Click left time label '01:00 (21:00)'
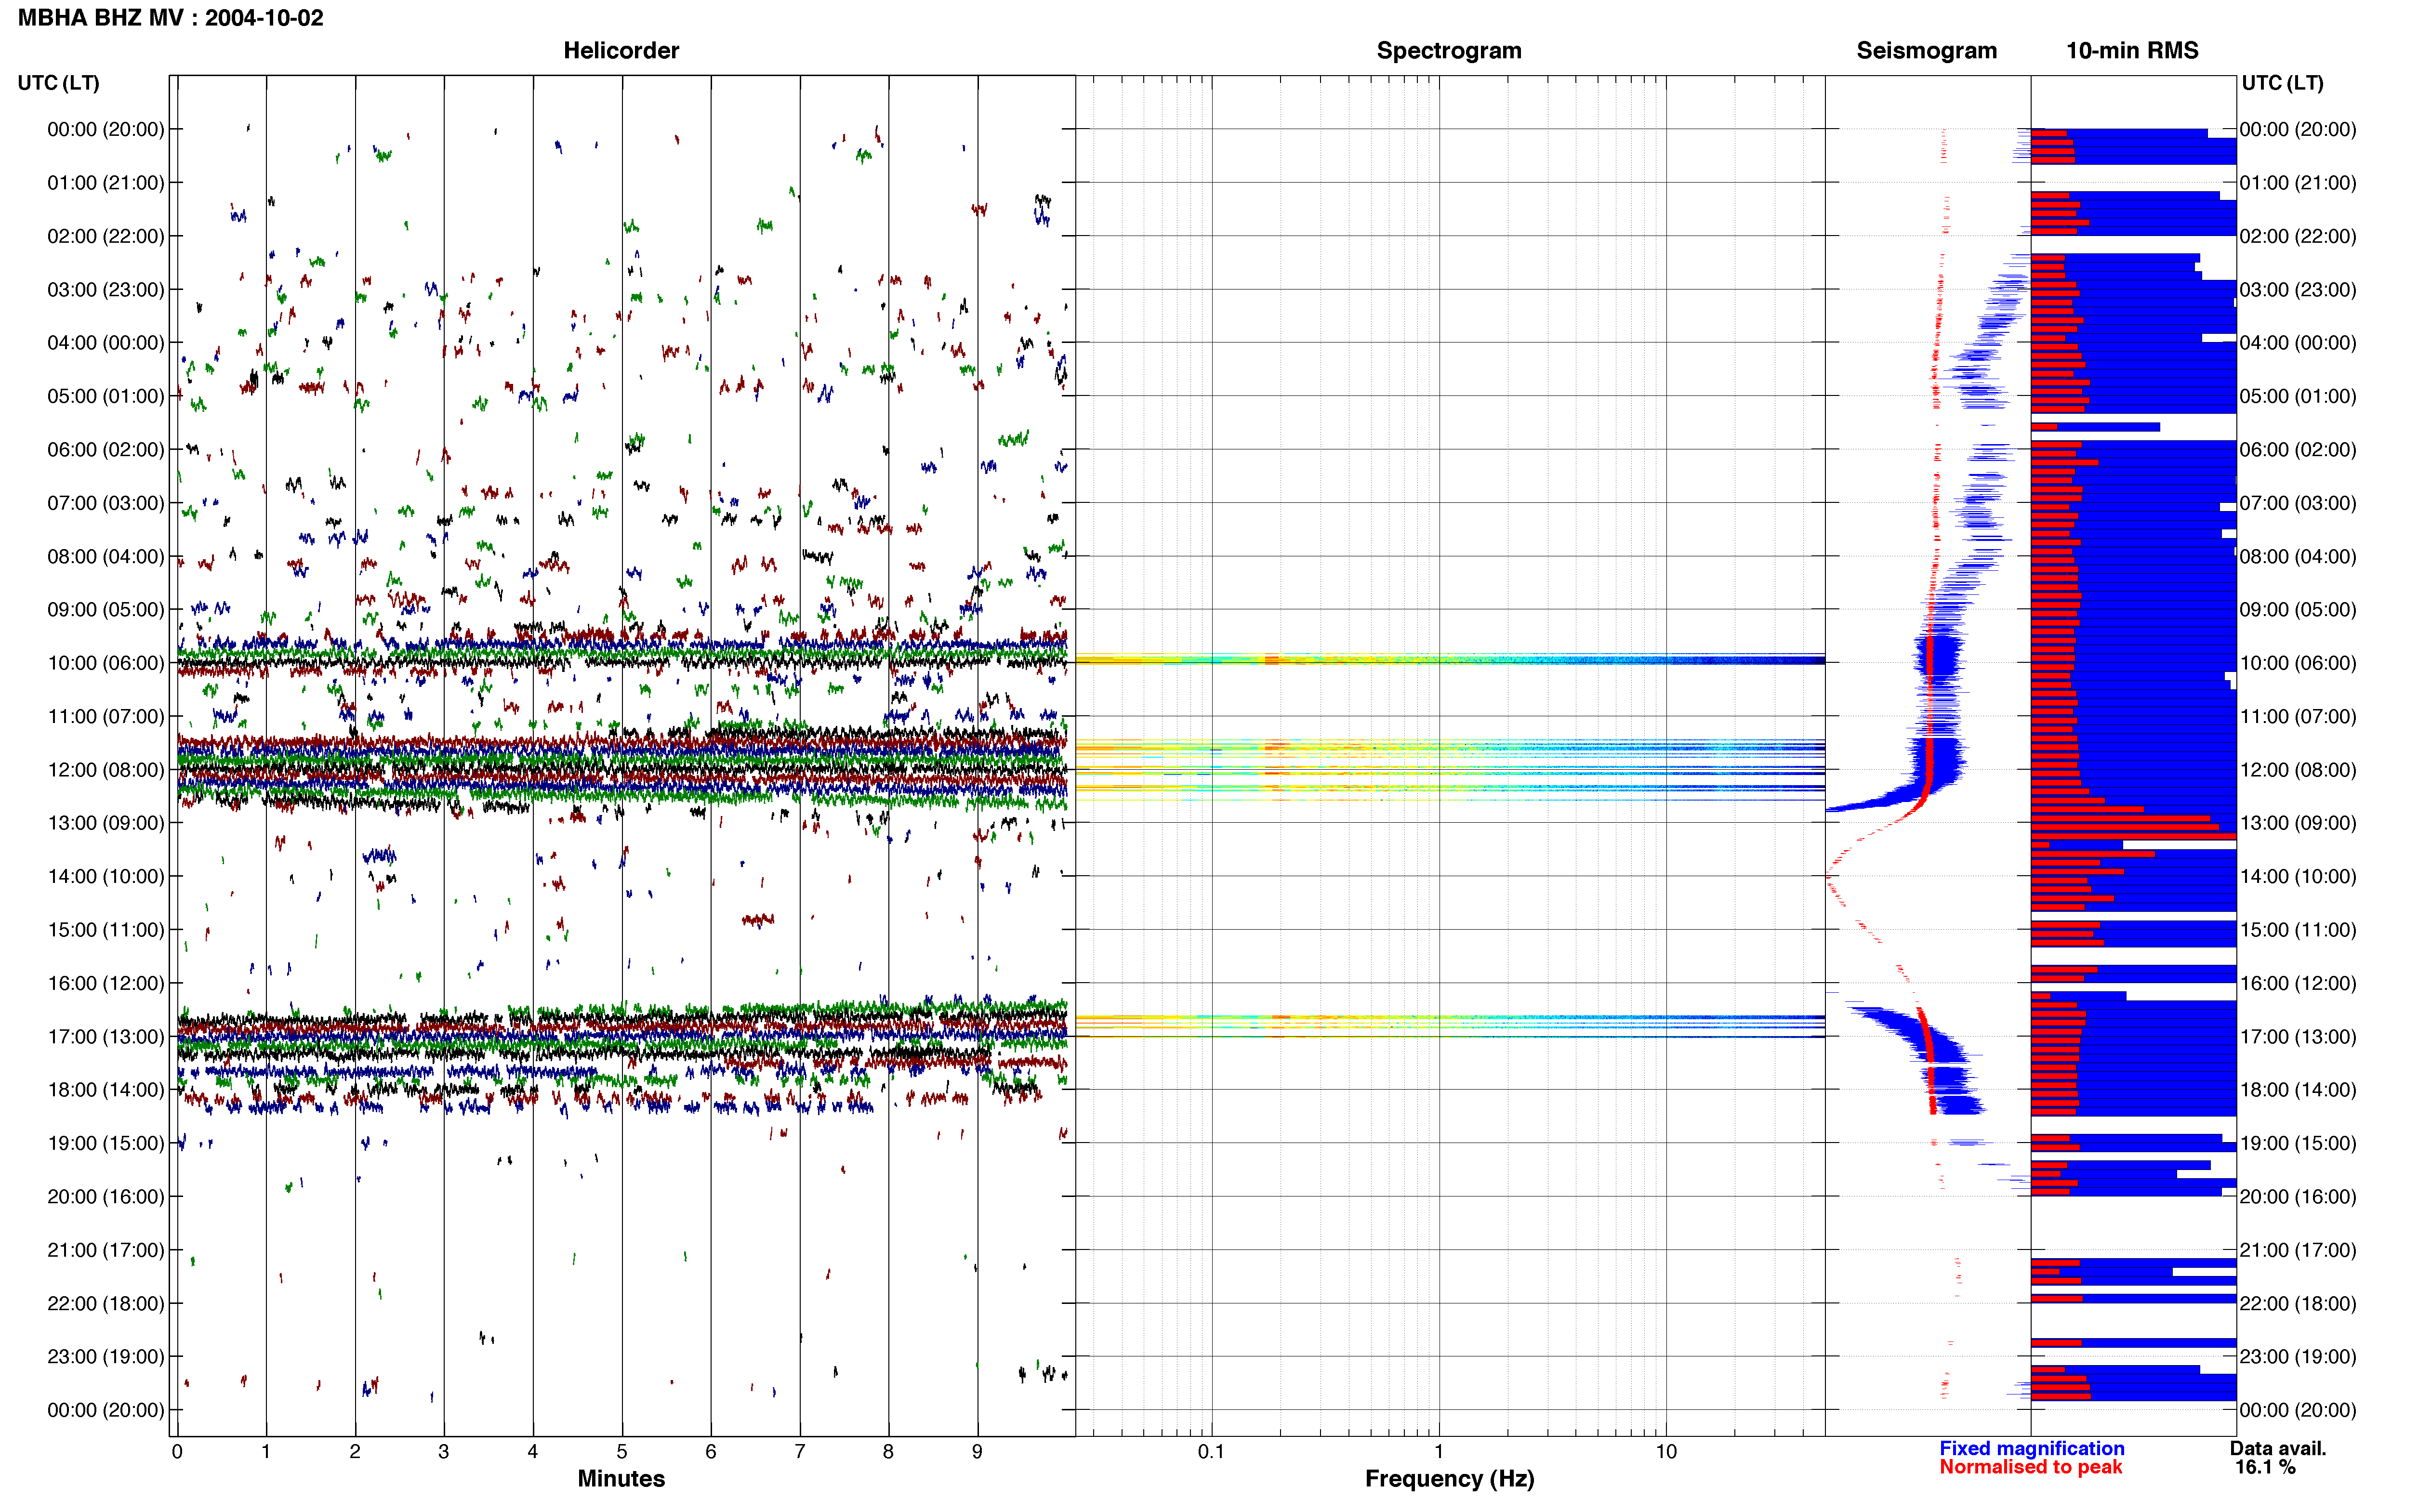The image size is (2418, 1512). [106, 183]
